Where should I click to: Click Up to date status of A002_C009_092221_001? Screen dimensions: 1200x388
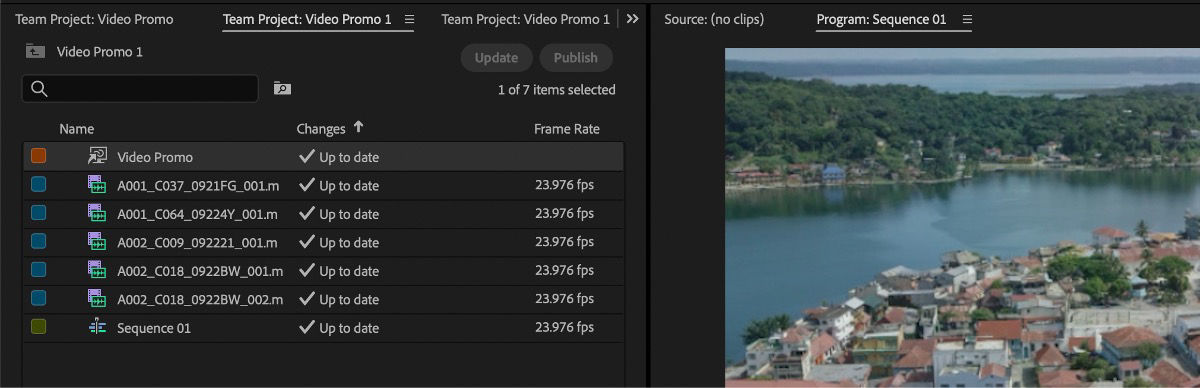tap(339, 242)
